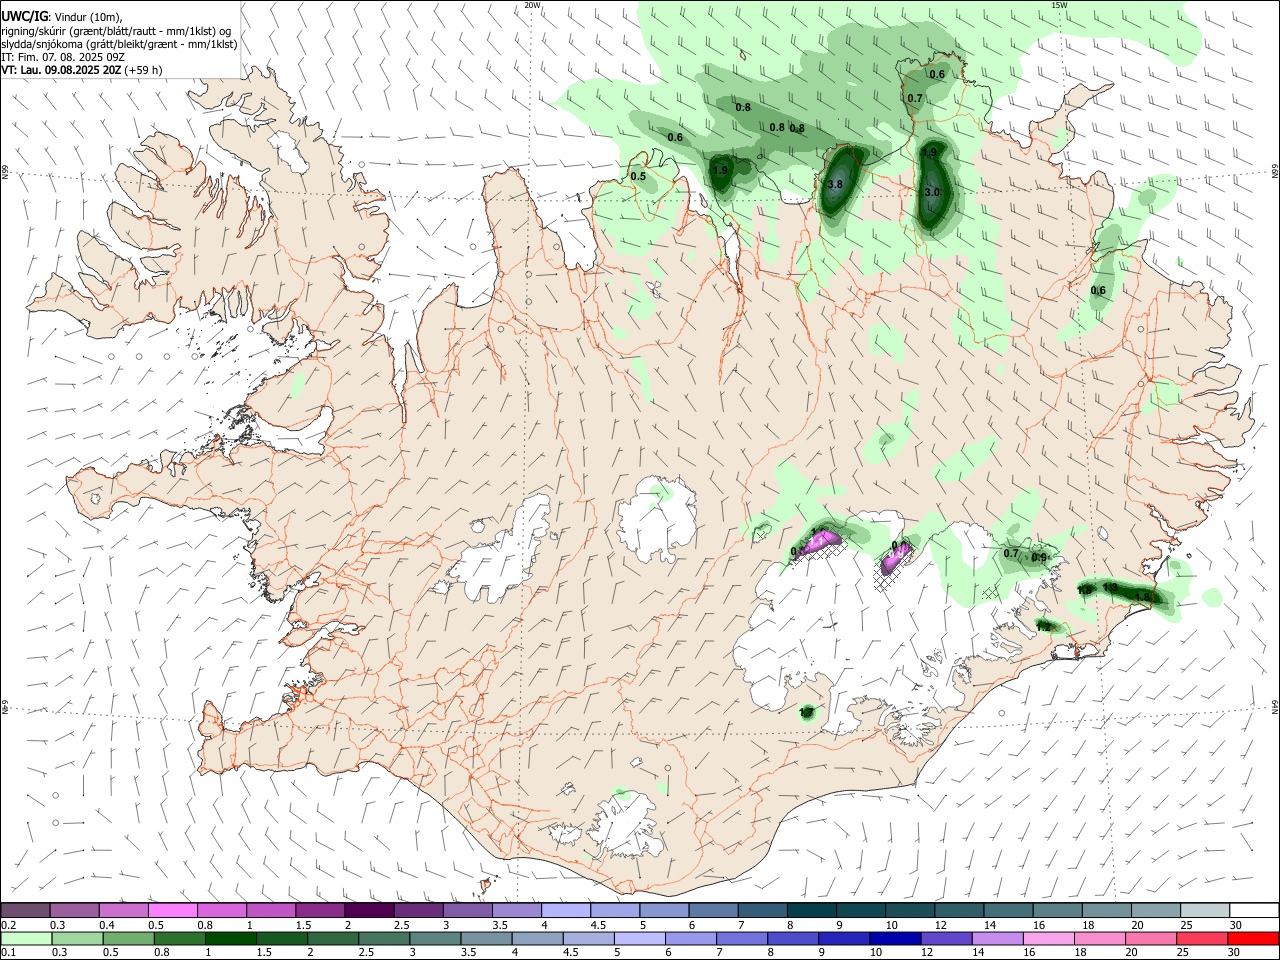Pick darkest green rain swatch labeled 1
The image size is (1280, 960).
(230, 939)
